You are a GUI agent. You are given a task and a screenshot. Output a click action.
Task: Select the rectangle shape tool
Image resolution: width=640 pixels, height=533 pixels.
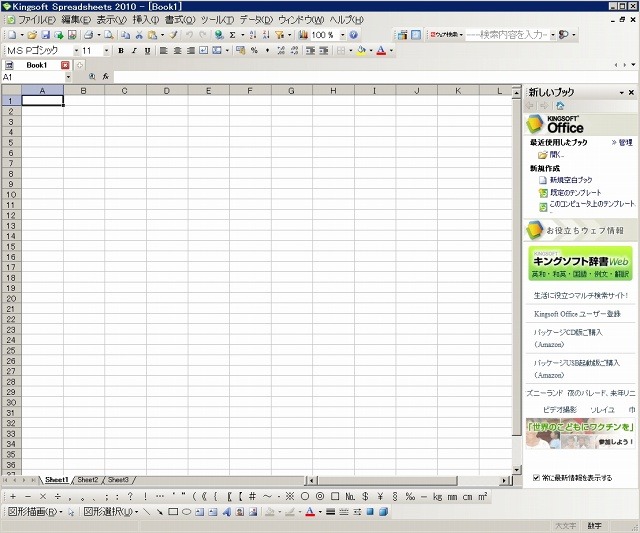pyautogui.click(x=173, y=512)
